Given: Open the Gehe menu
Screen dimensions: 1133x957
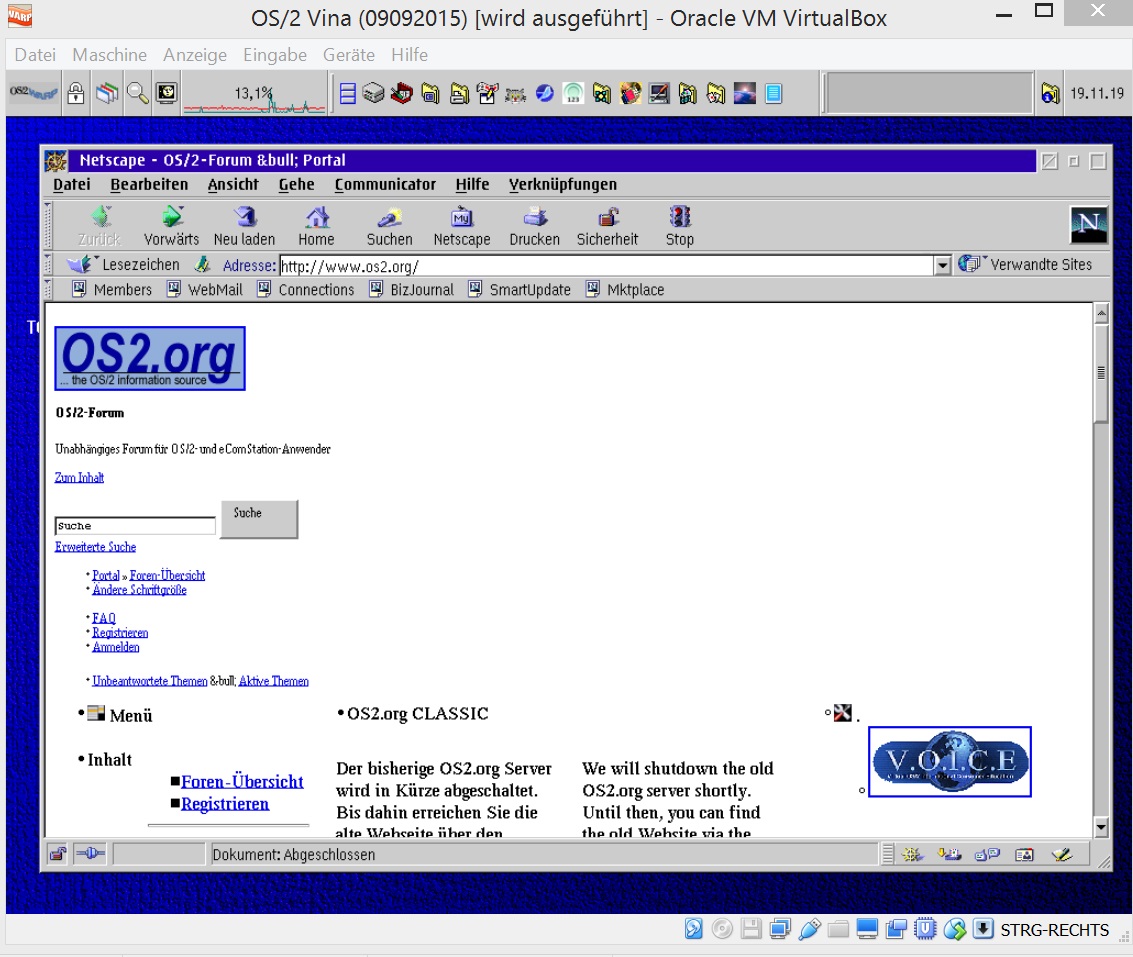Looking at the screenshot, I should tap(296, 184).
